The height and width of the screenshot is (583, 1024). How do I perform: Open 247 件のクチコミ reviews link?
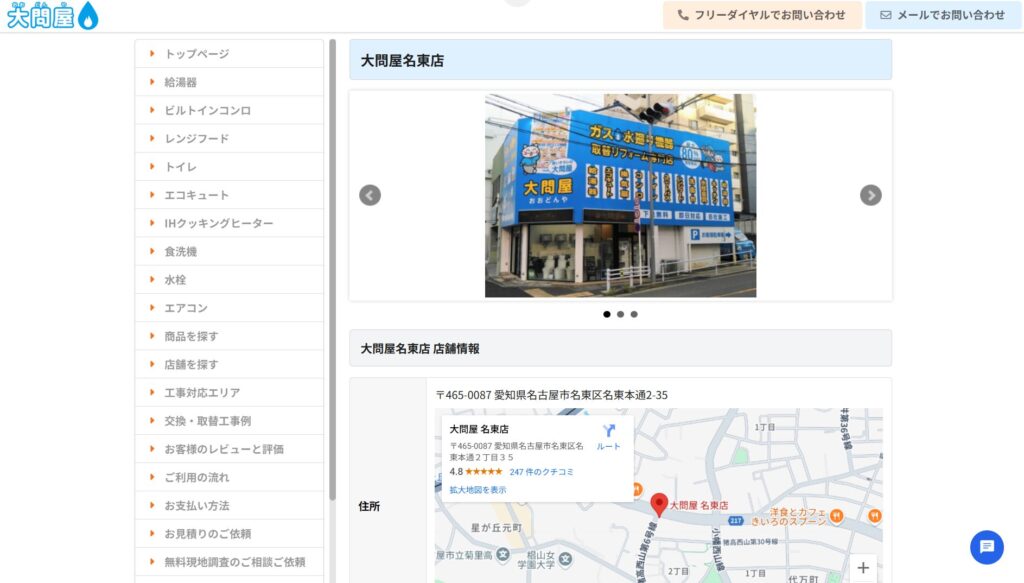tap(541, 471)
